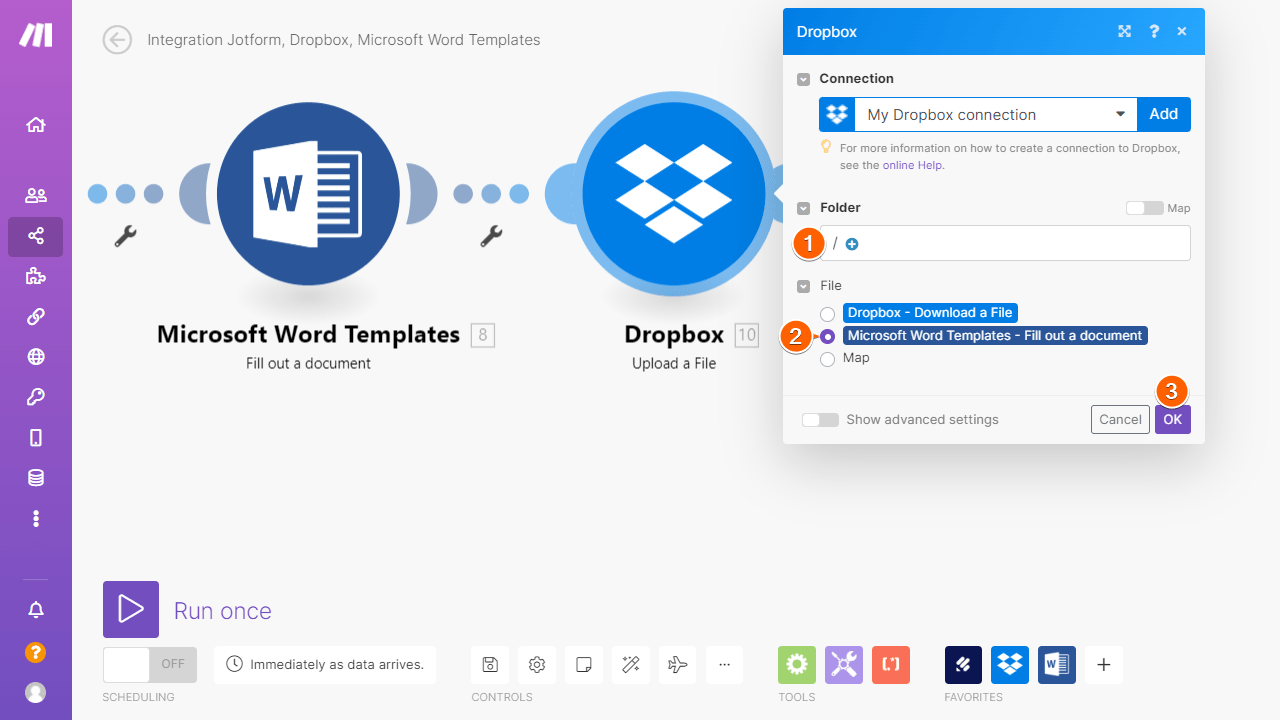Save the scenario with the floppy icon
This screenshot has width=1280, height=720.
(490, 664)
